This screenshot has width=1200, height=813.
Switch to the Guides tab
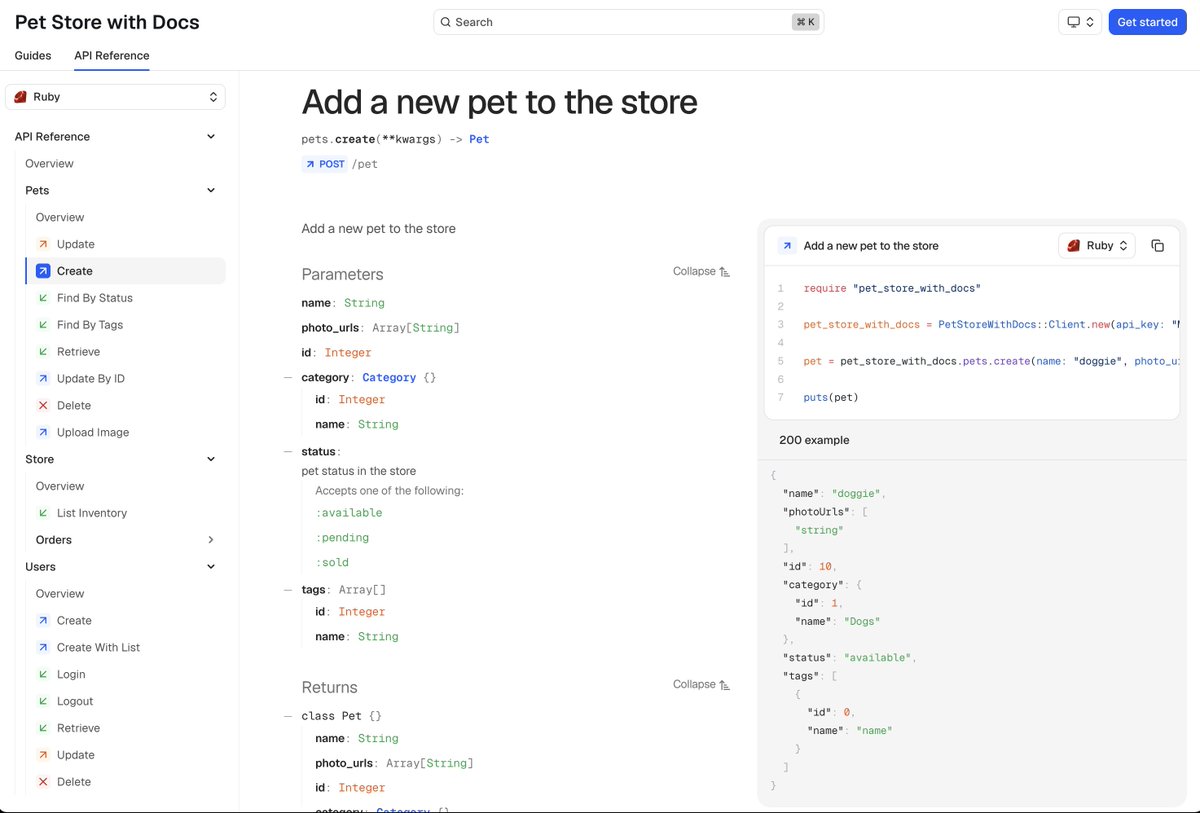[32, 56]
